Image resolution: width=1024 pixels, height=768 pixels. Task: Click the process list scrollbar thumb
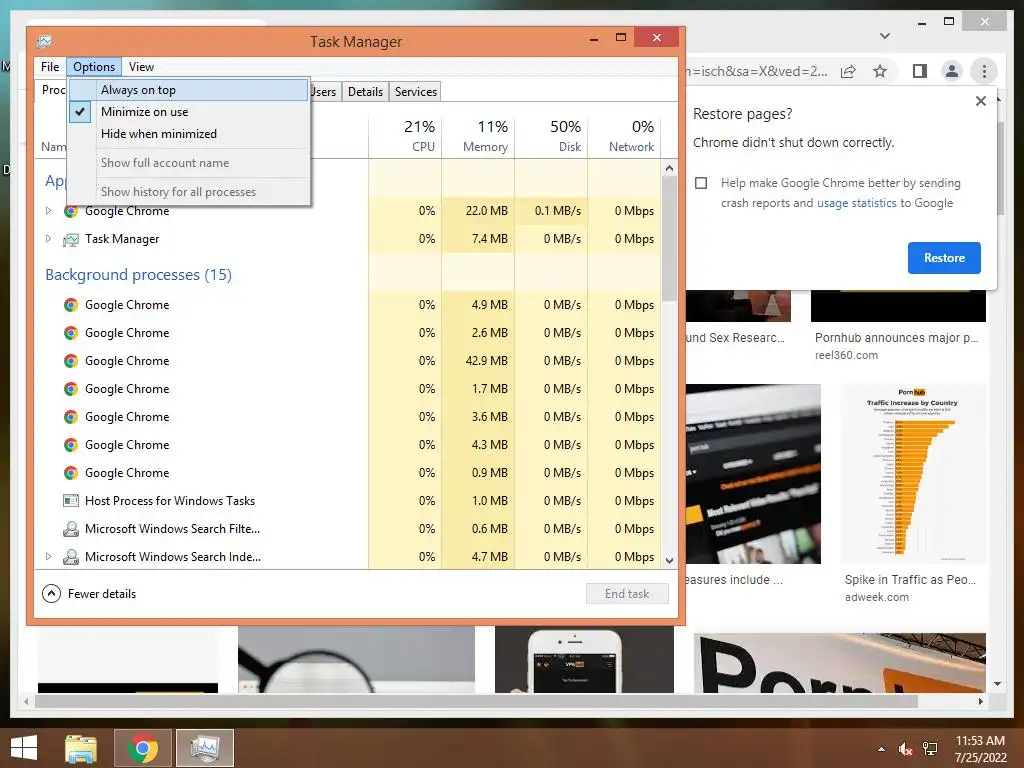coord(669,238)
